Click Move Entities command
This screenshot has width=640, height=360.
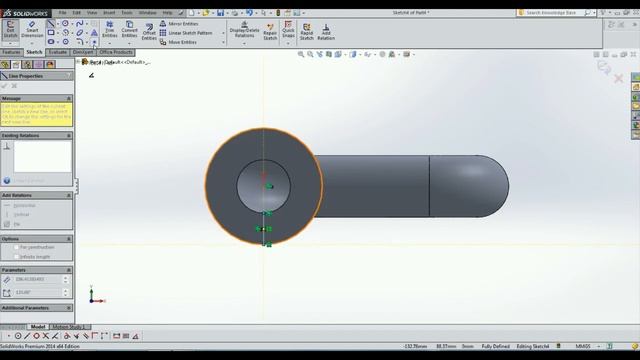pos(178,42)
